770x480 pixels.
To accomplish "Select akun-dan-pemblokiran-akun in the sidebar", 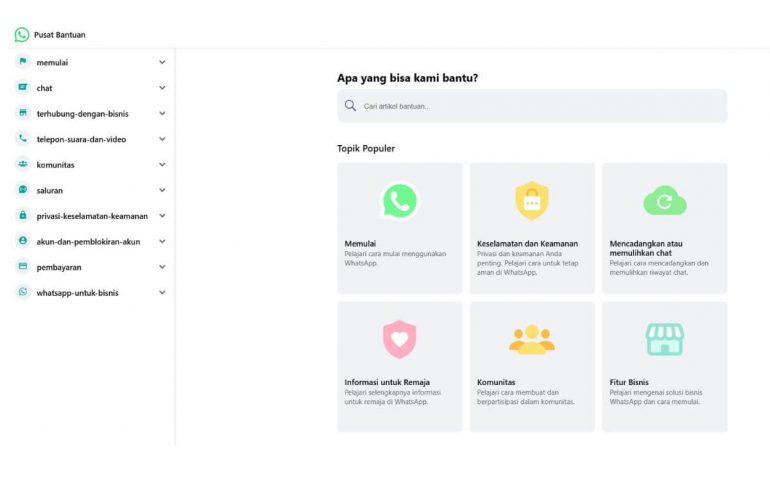I will (88, 241).
